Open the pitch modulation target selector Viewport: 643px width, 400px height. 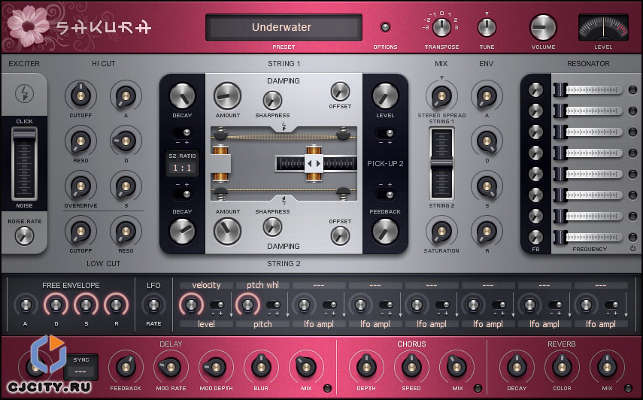point(262,324)
